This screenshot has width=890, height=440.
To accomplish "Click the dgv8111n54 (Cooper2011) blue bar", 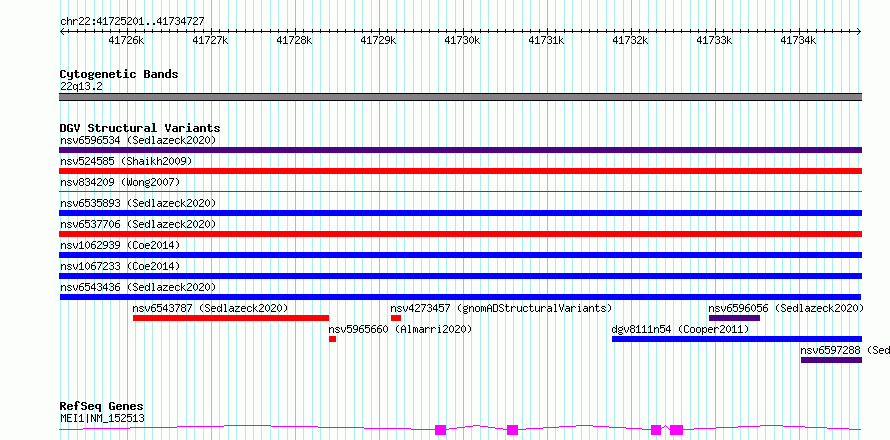I will tap(737, 339).
